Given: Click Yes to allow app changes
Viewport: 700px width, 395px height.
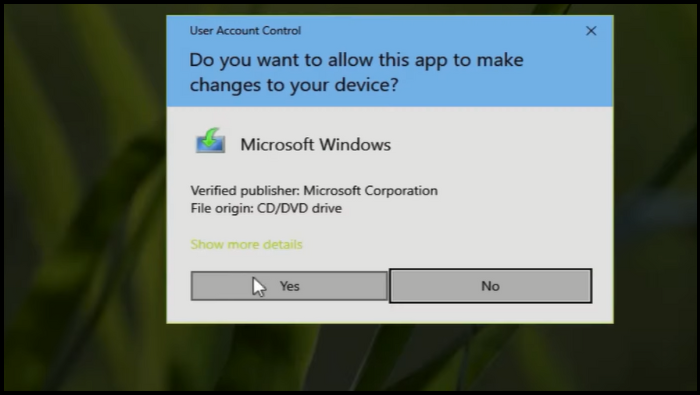Looking at the screenshot, I should [289, 286].
